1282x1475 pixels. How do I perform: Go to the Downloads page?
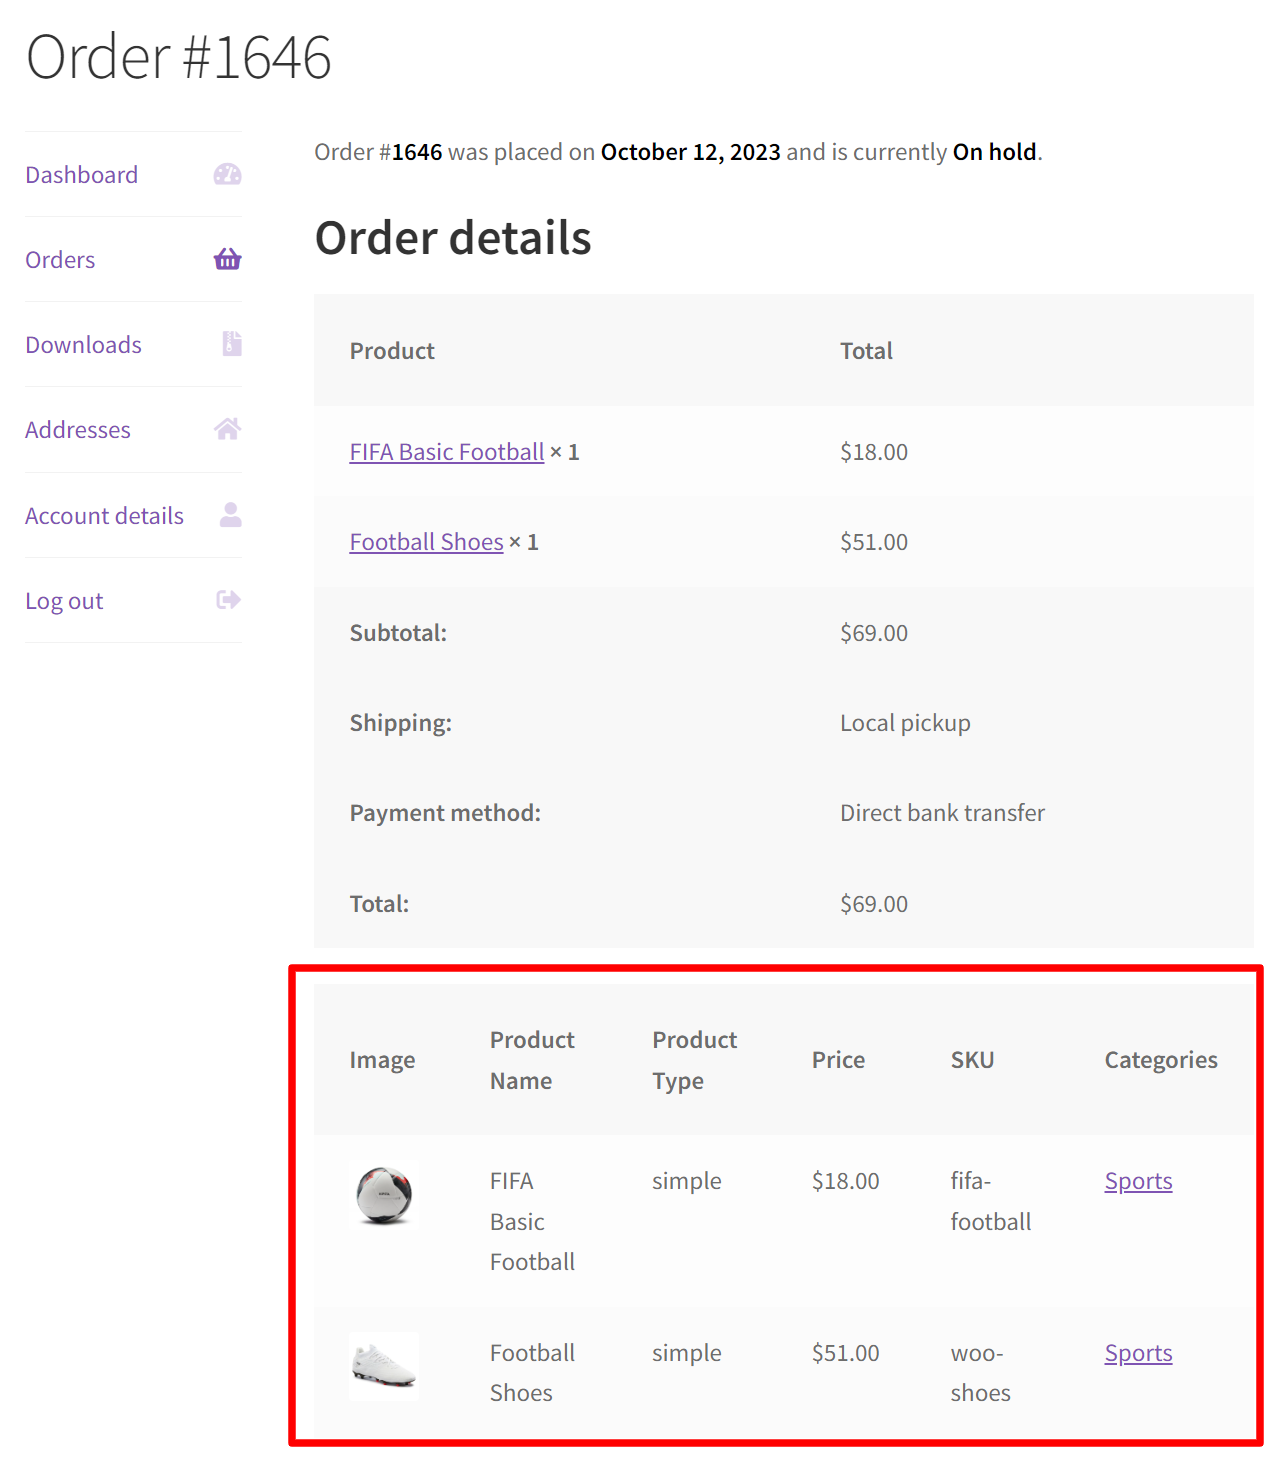click(x=83, y=344)
